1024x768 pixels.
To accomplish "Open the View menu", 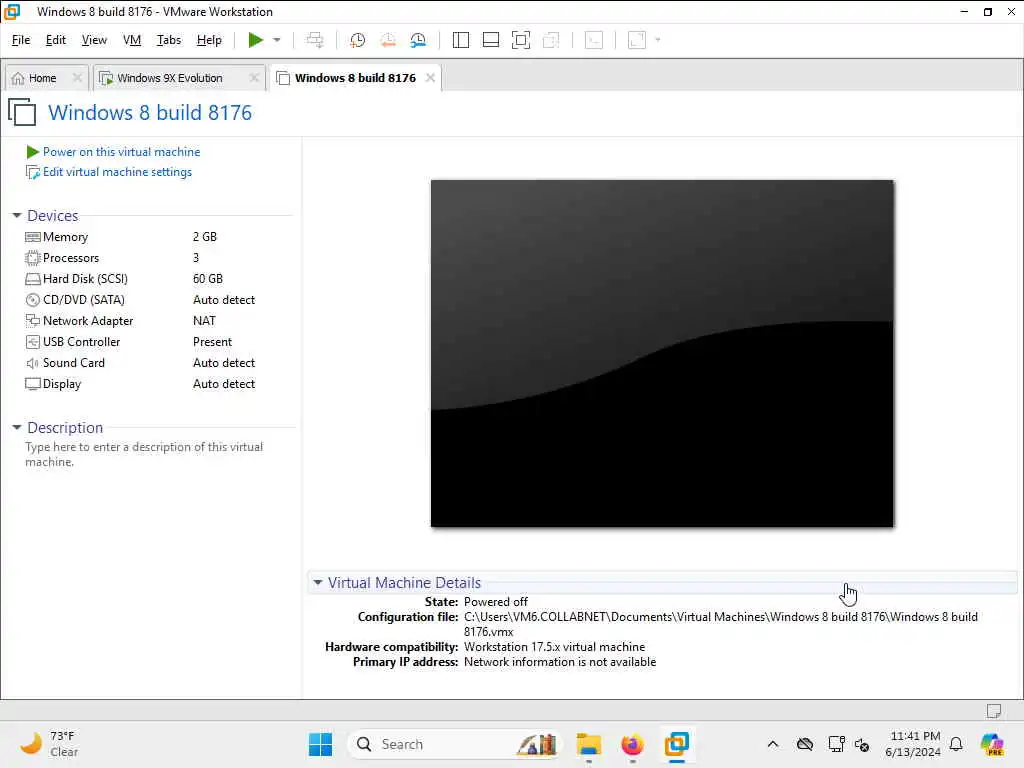I will [94, 40].
